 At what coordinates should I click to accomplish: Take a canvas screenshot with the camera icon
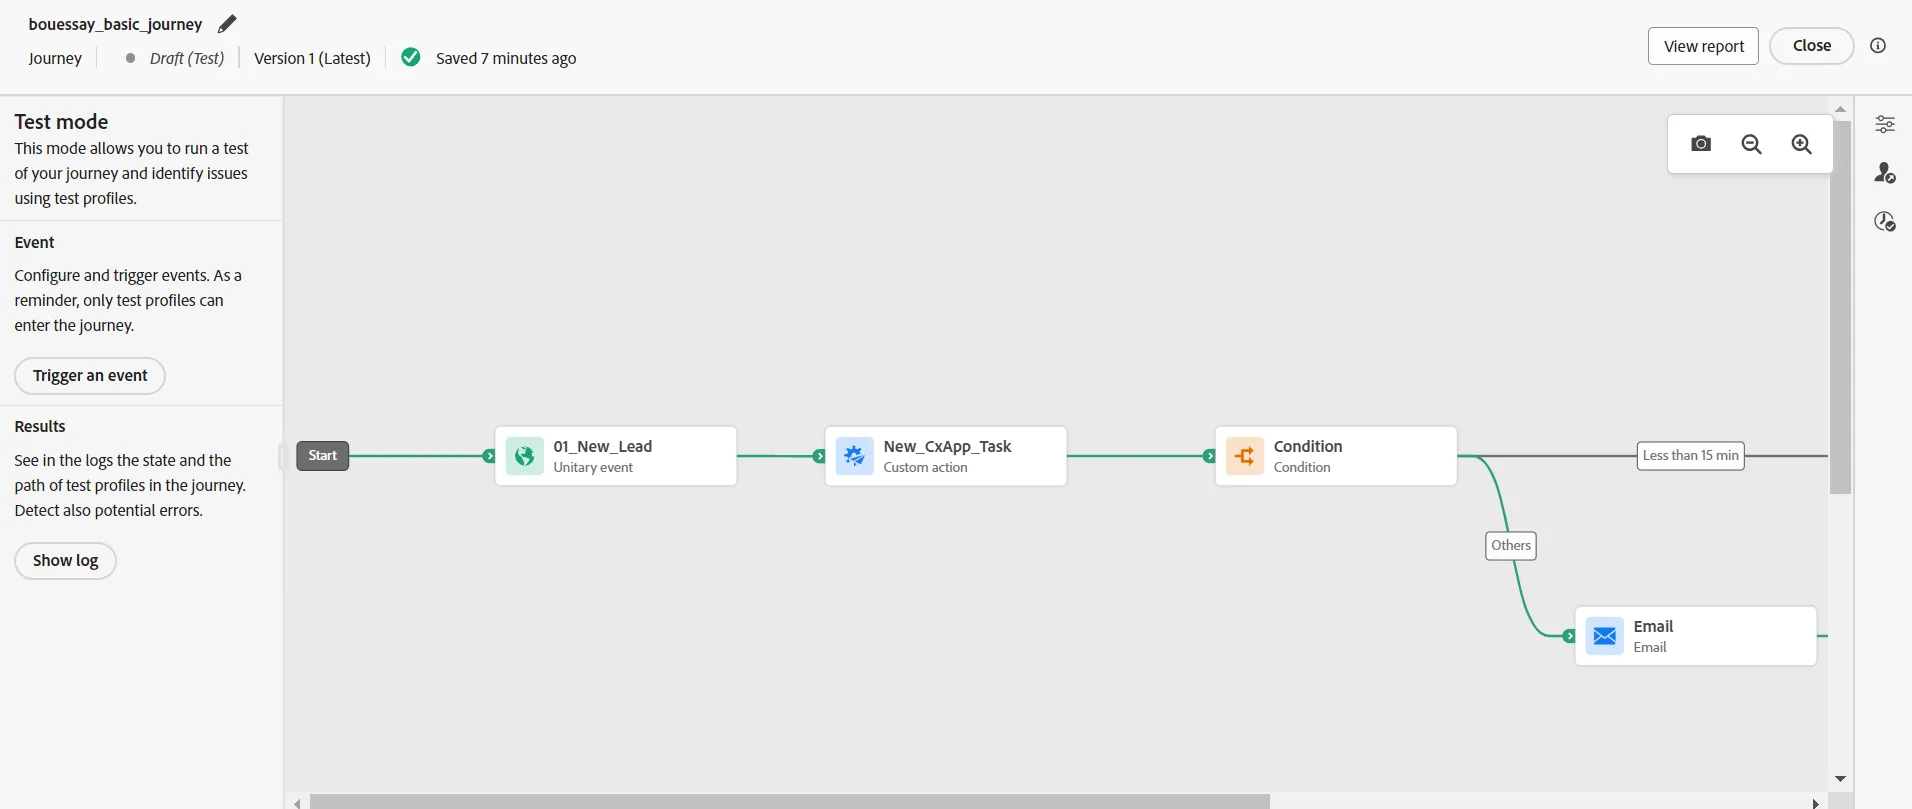click(x=1701, y=144)
